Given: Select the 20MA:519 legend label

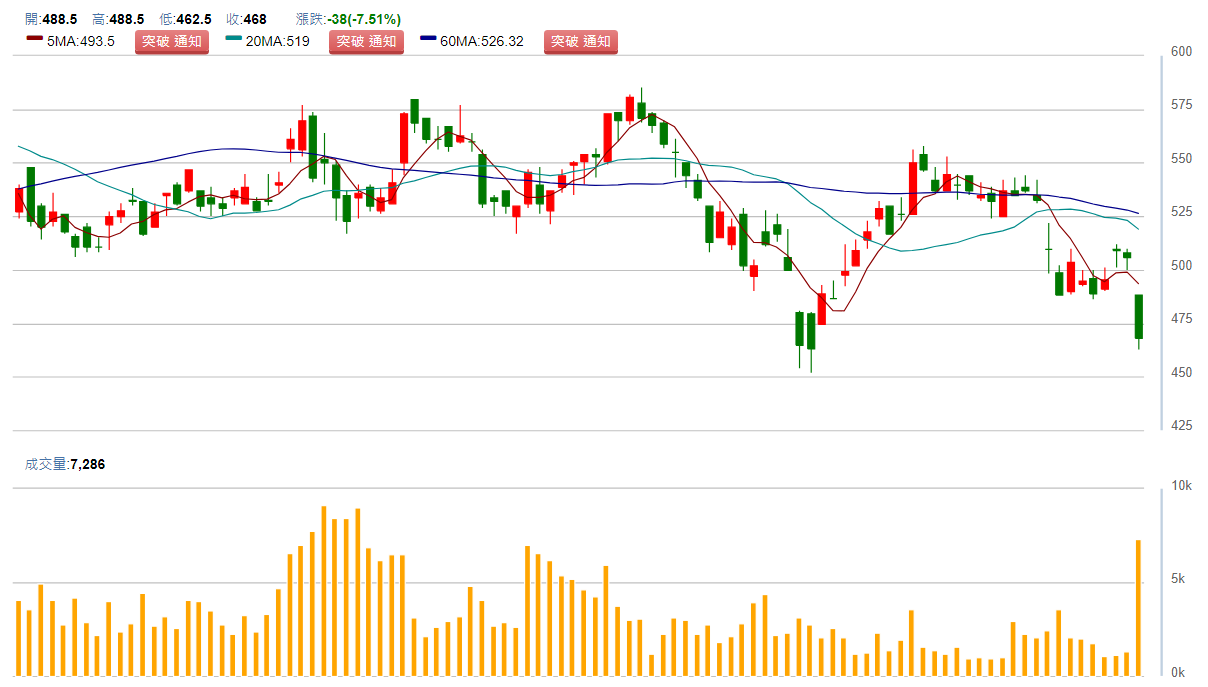Looking at the screenshot, I should tap(278, 42).
